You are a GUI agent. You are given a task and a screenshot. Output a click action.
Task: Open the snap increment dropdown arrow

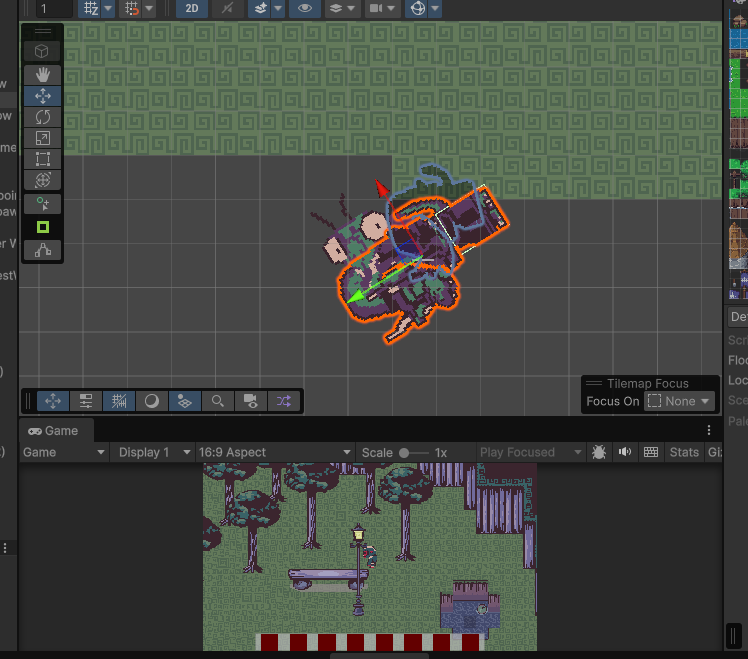[149, 8]
